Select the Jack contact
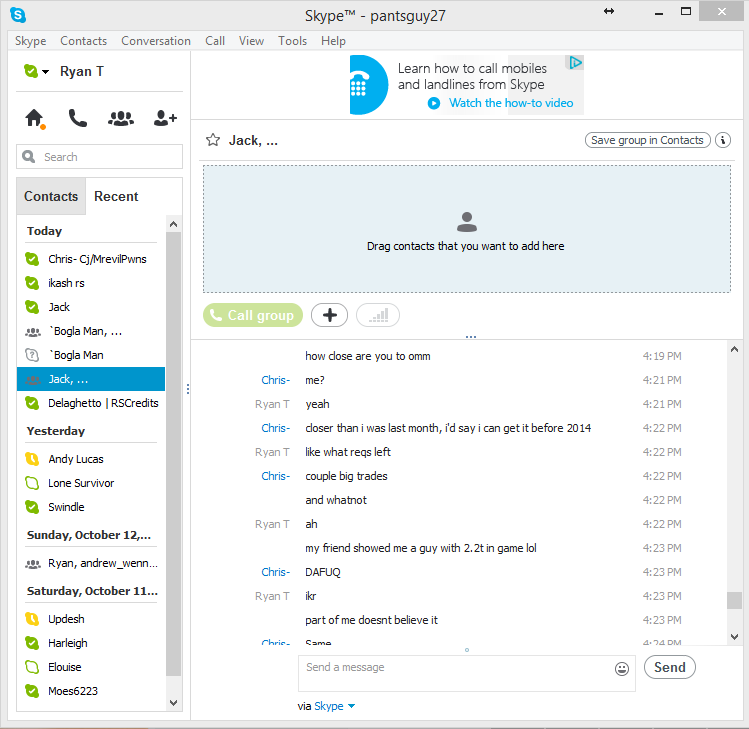Viewport: 749px width, 729px height. click(91, 307)
